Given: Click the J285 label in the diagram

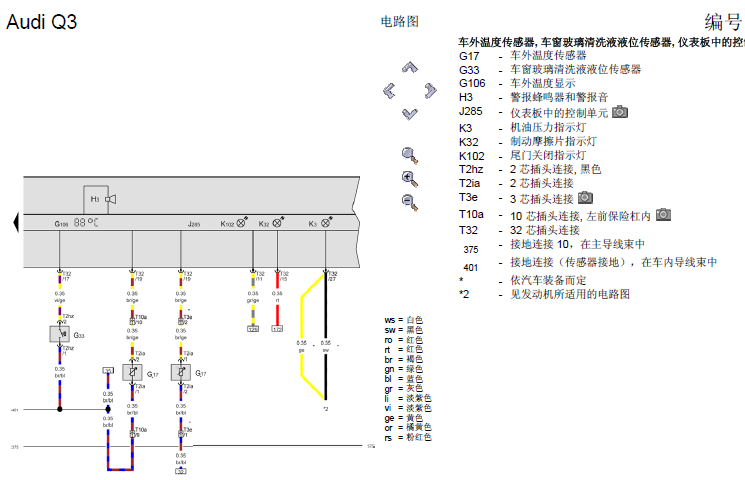Looking at the screenshot, I should click(193, 224).
